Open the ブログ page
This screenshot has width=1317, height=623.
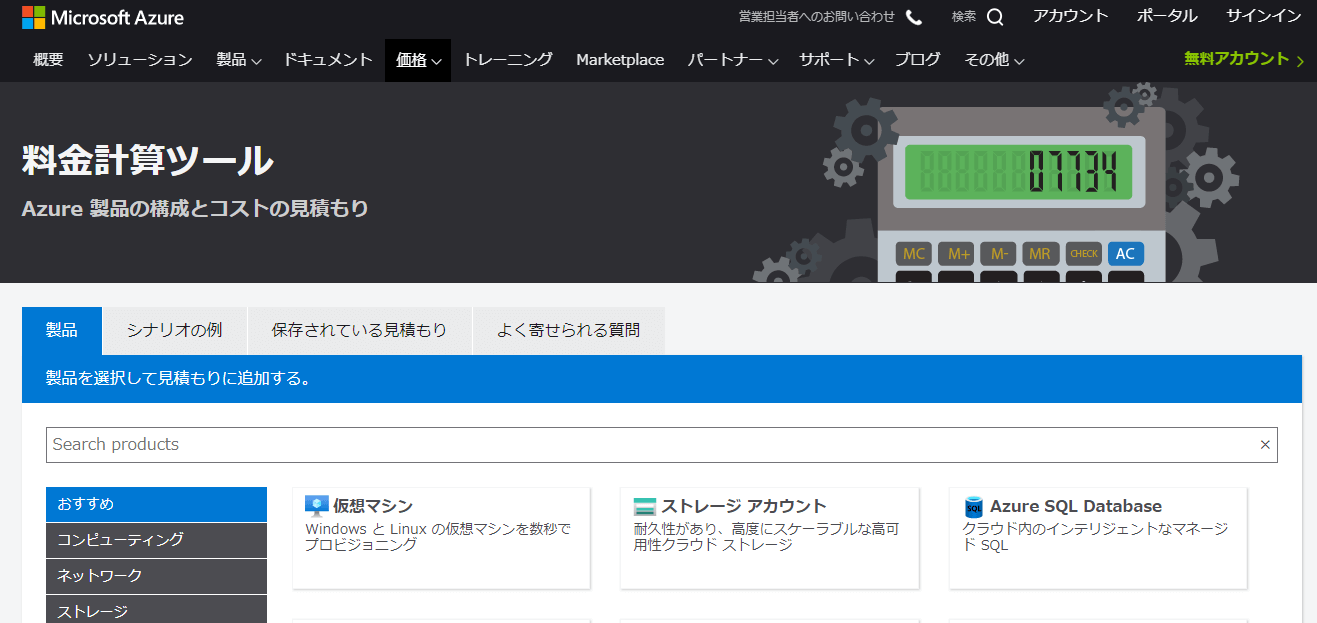918,60
